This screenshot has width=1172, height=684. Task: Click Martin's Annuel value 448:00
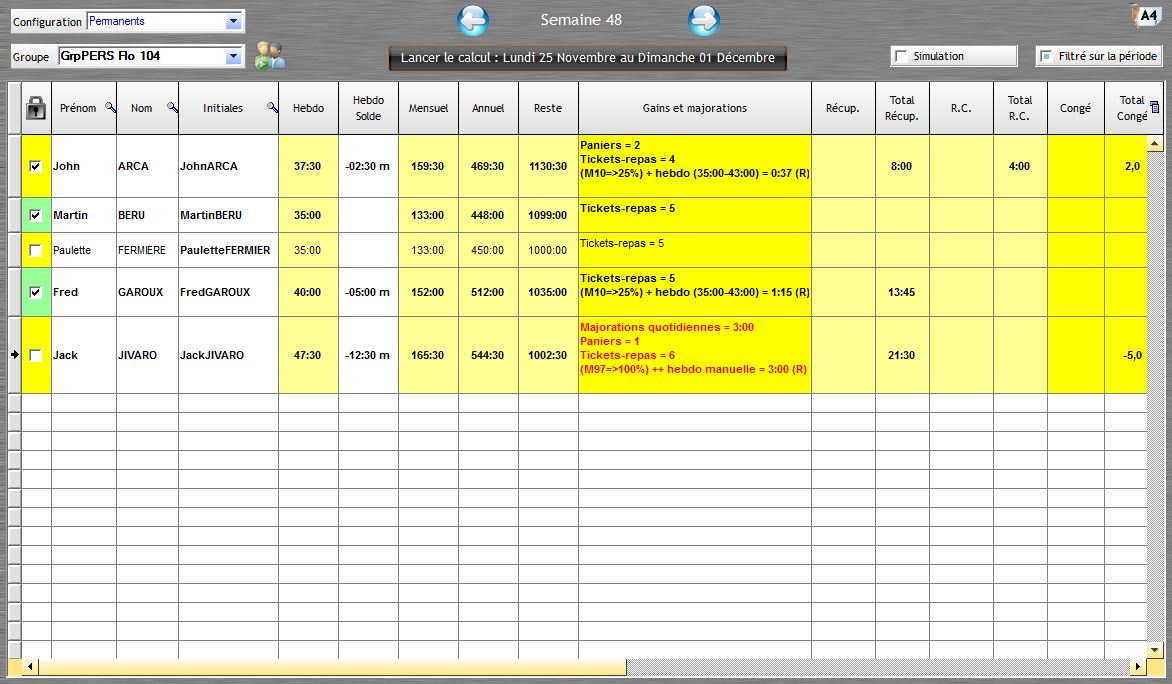[488, 215]
